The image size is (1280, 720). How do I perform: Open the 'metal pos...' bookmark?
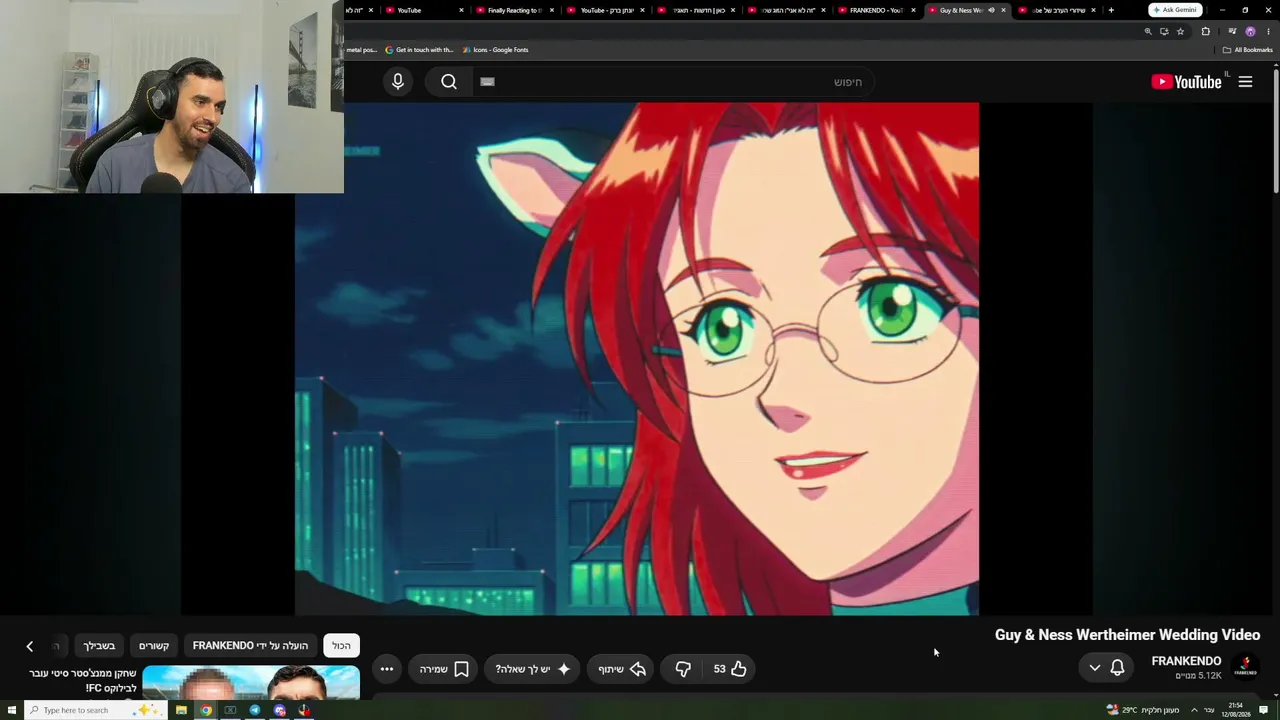click(x=361, y=50)
